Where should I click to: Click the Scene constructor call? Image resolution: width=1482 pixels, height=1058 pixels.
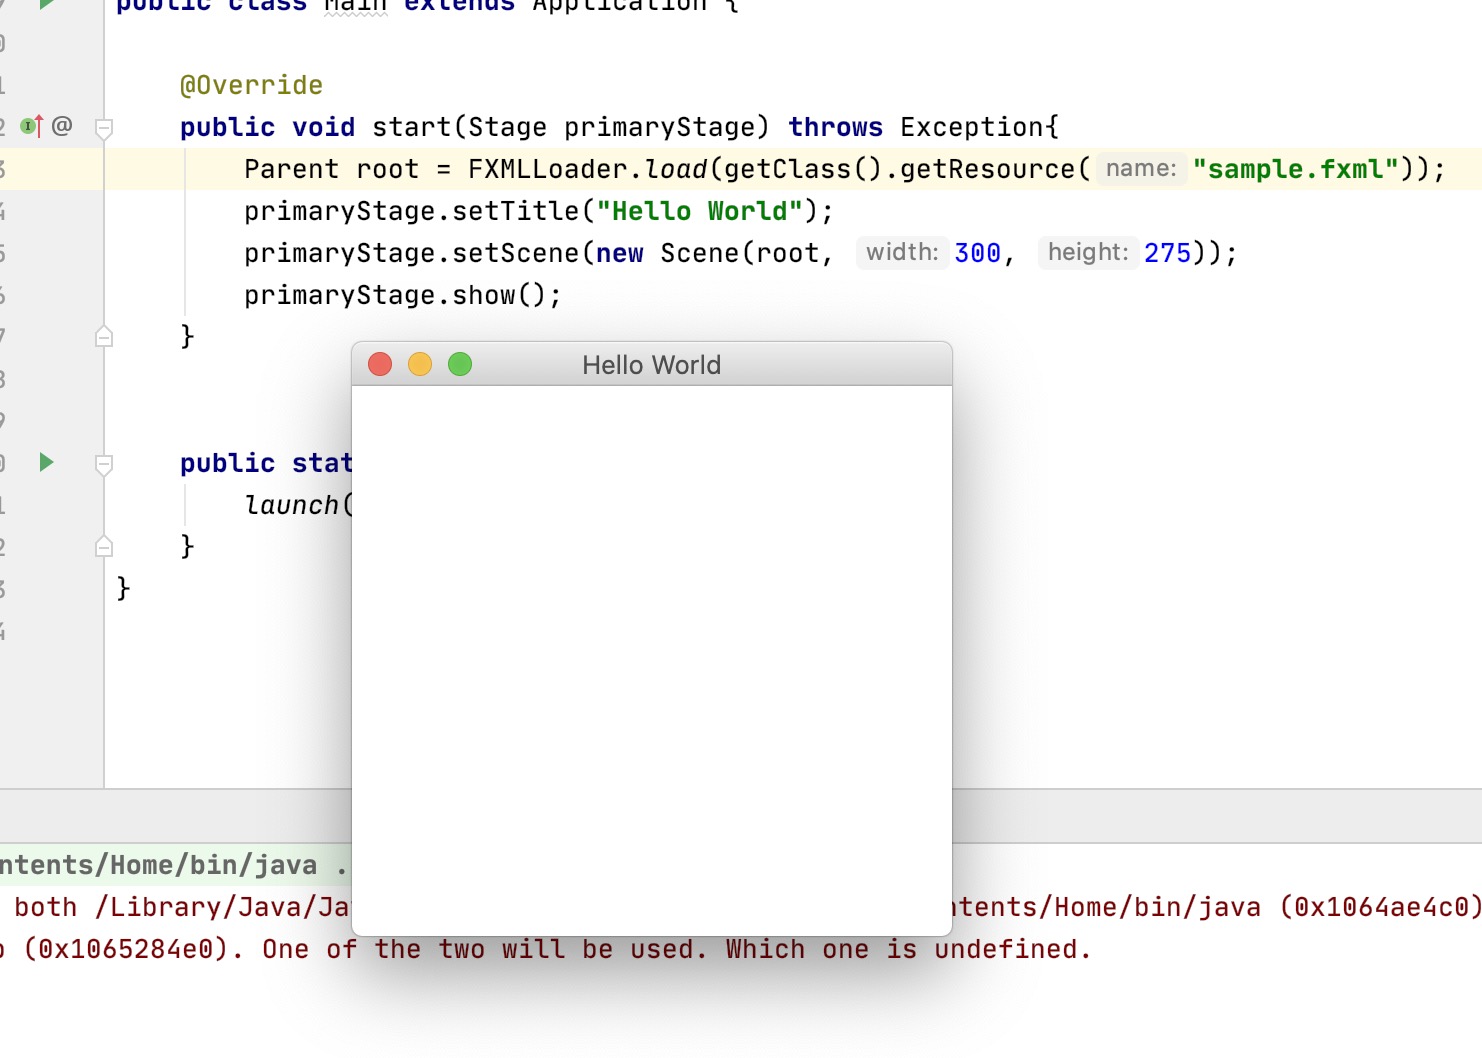(699, 253)
